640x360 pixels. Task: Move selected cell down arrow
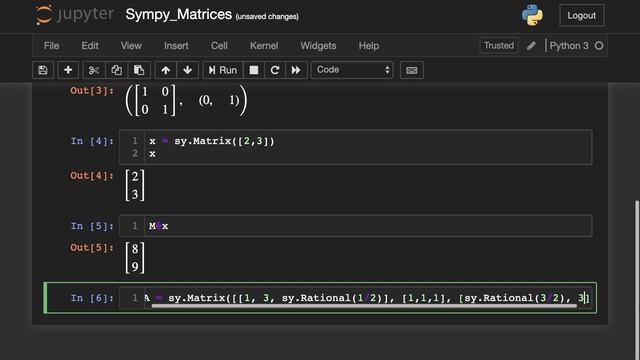point(188,70)
